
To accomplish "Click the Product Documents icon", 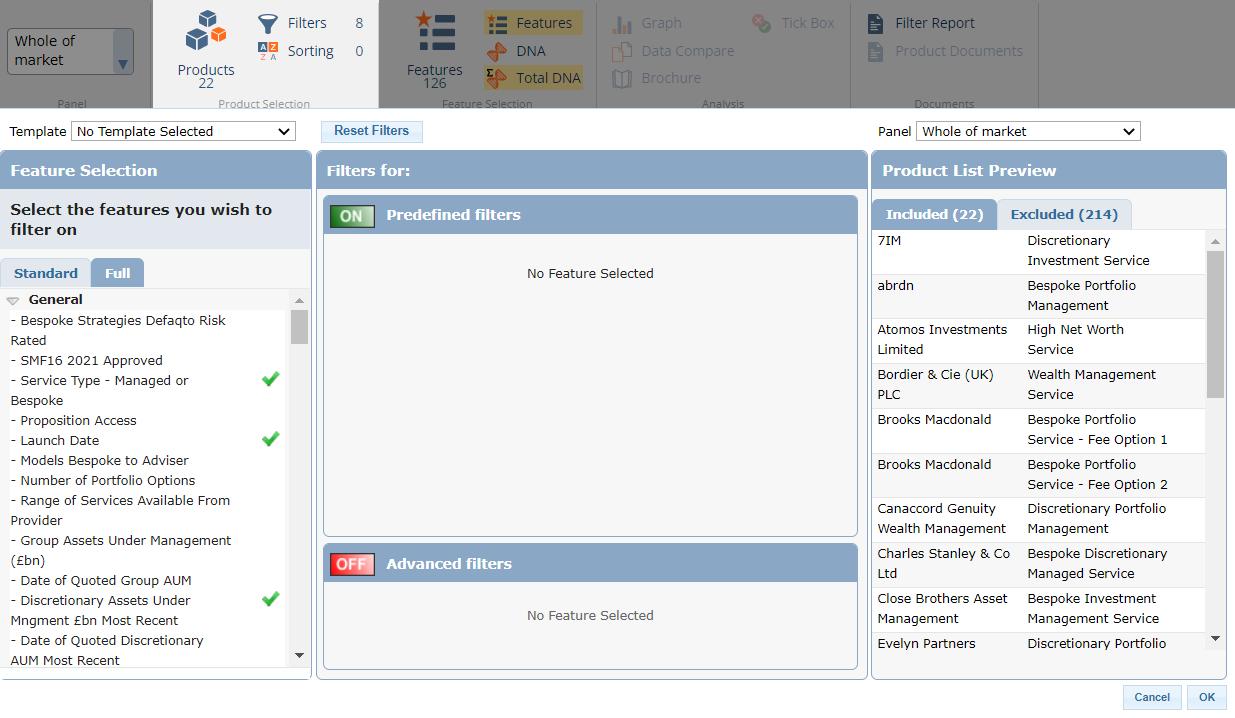I will (x=876, y=51).
